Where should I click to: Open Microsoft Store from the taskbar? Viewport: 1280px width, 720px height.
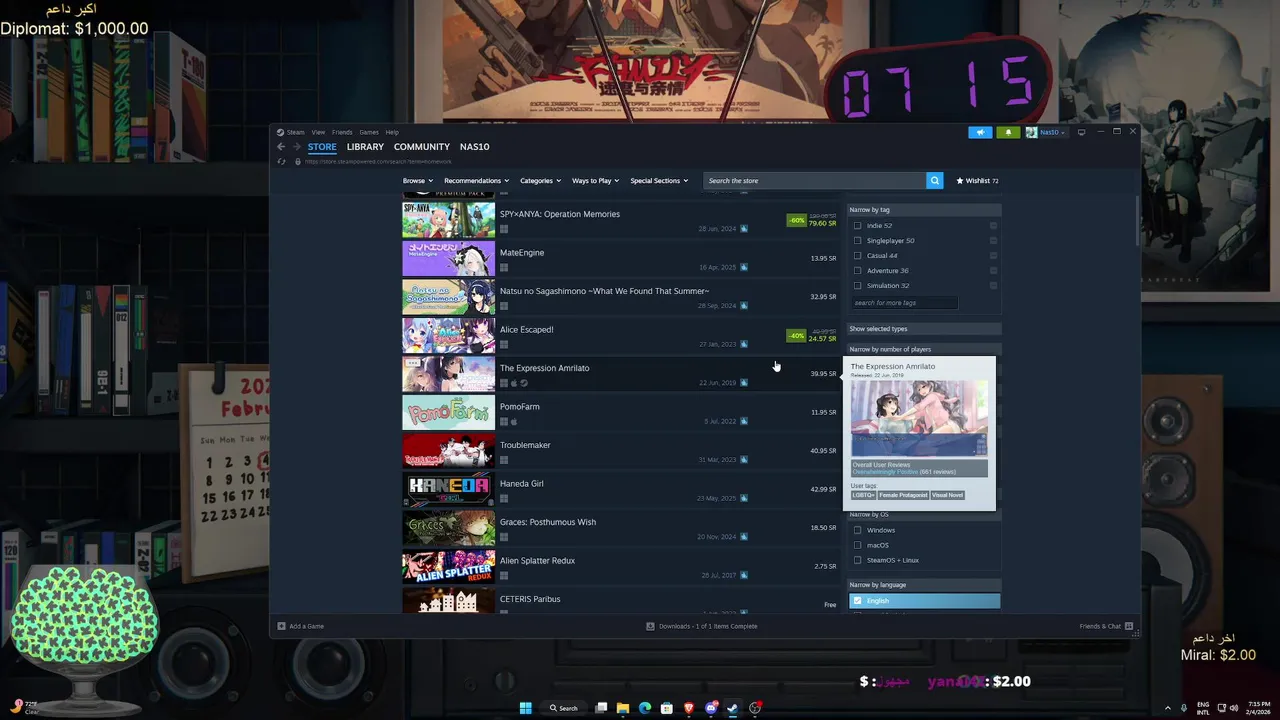(667, 708)
